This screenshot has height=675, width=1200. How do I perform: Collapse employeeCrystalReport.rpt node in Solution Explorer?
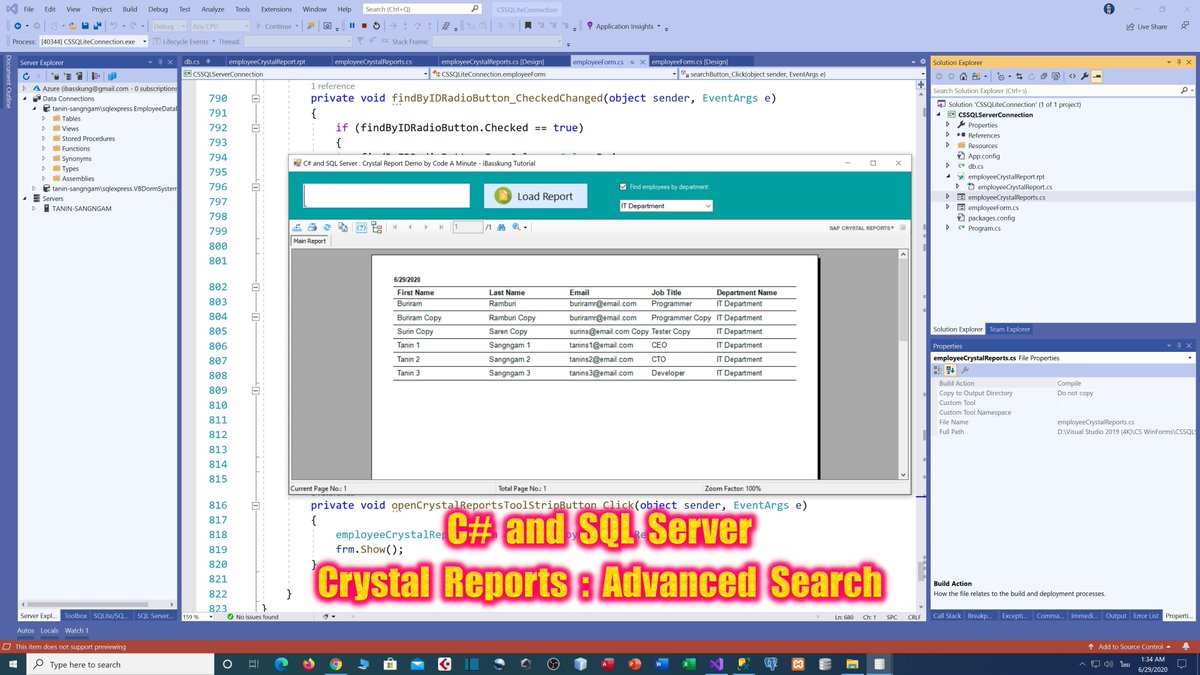click(x=949, y=176)
